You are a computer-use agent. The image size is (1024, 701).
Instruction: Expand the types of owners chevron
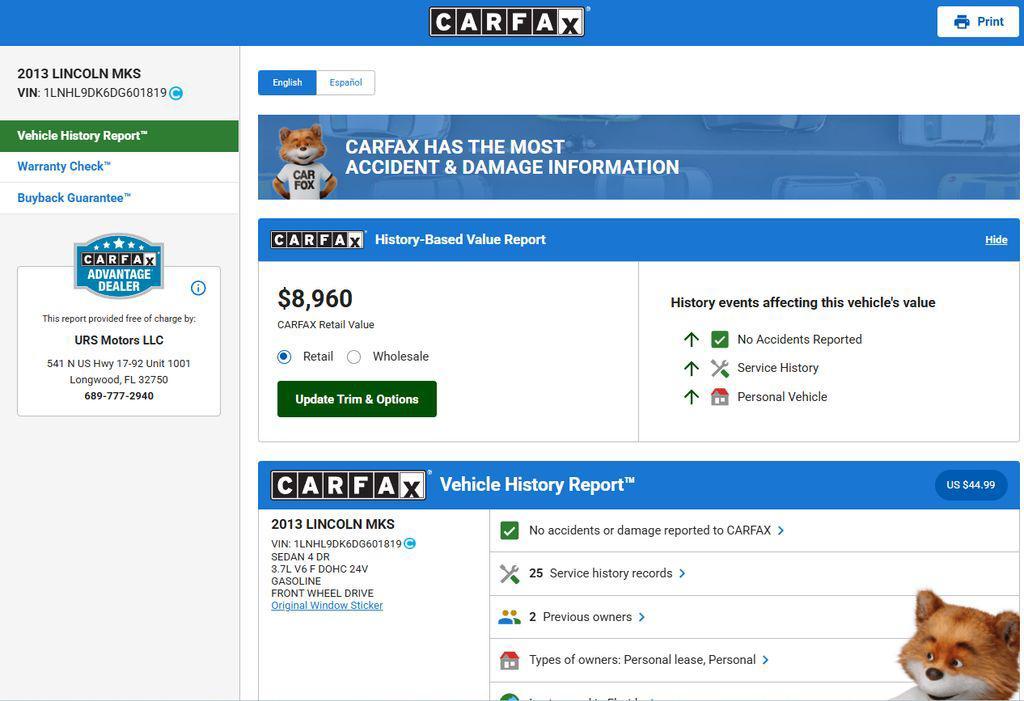tap(765, 660)
